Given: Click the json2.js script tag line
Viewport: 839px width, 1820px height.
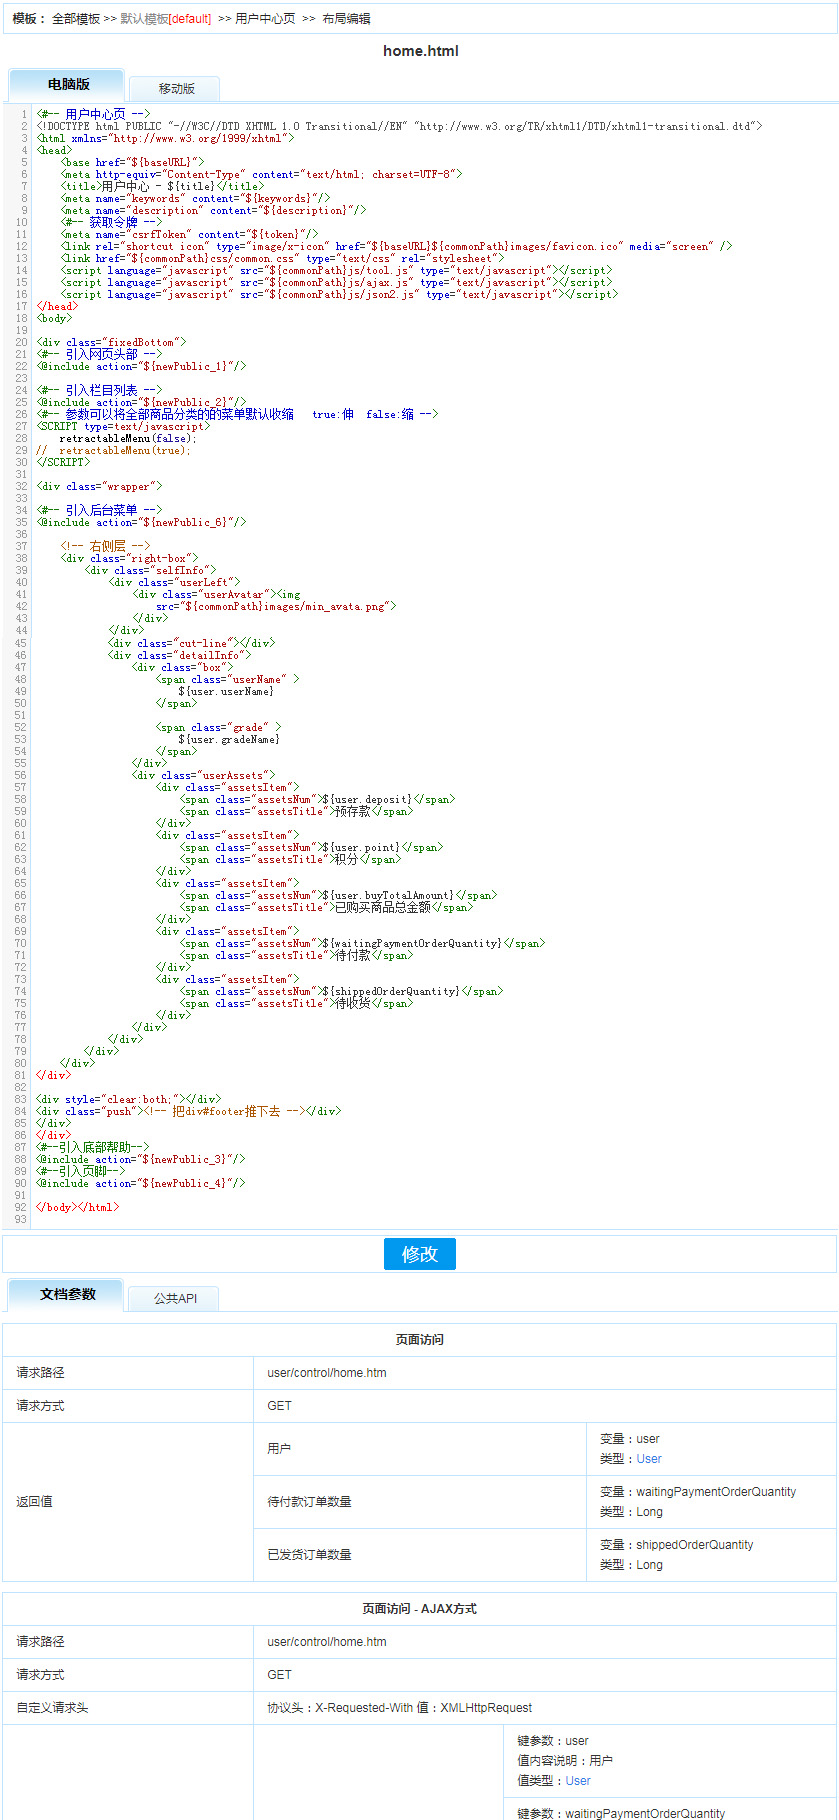Looking at the screenshot, I should pyautogui.click(x=339, y=294).
